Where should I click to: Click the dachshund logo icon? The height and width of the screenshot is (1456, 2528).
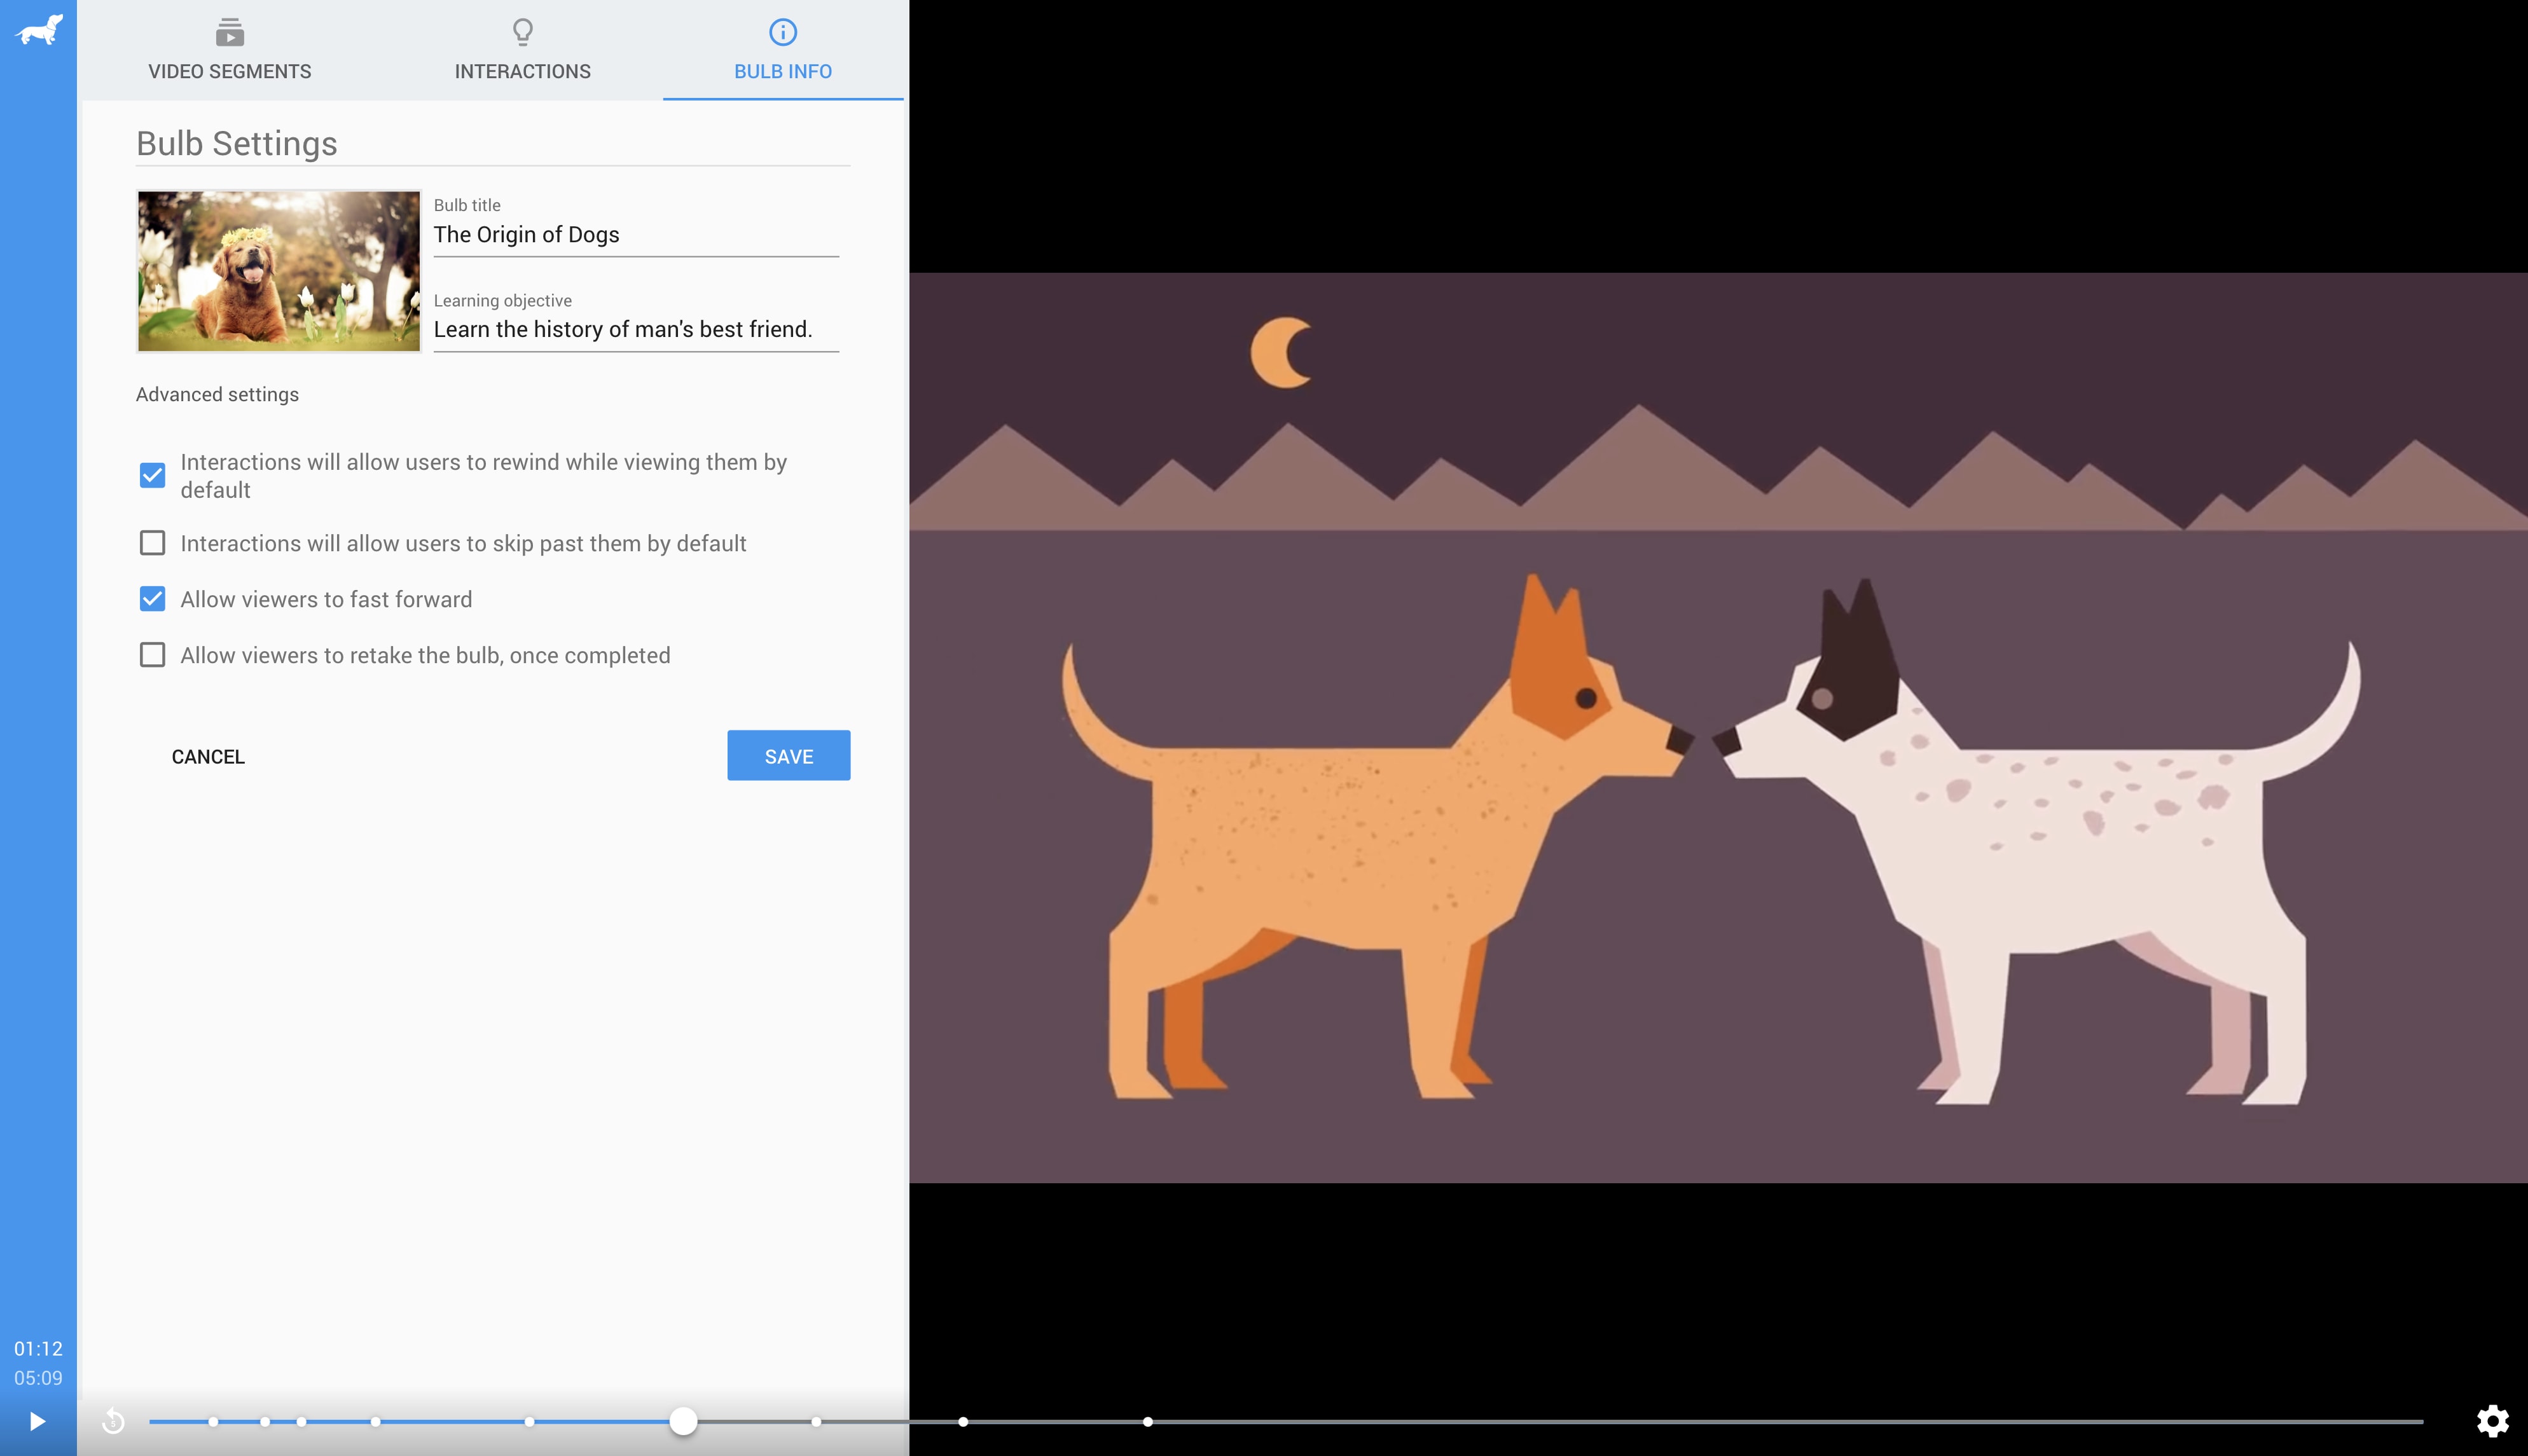click(39, 29)
